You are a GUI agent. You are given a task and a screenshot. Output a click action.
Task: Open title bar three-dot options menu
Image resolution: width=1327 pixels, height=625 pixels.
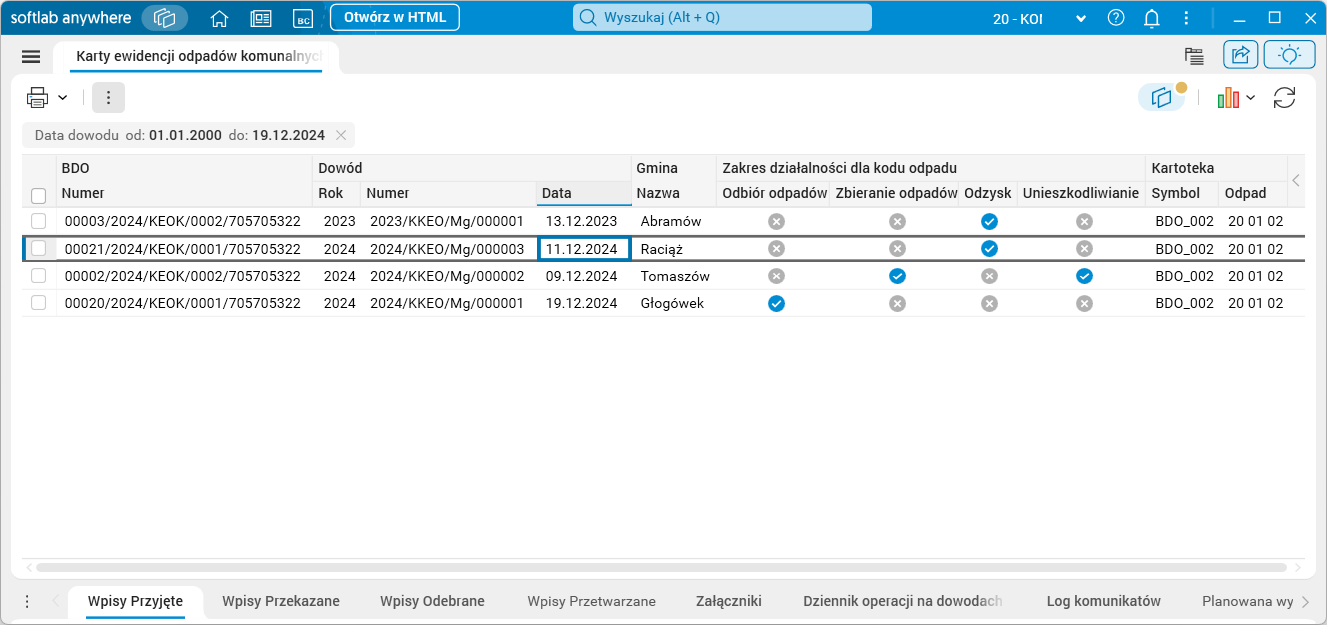click(x=1186, y=18)
